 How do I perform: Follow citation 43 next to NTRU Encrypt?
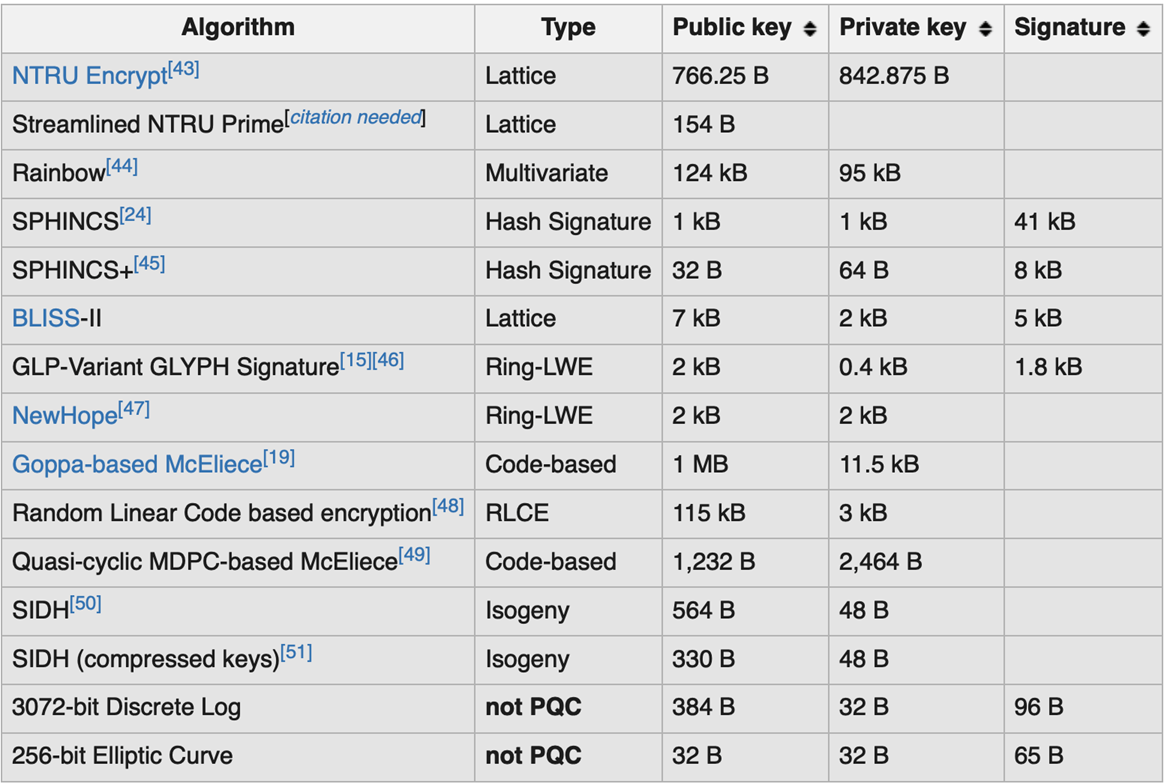184,70
